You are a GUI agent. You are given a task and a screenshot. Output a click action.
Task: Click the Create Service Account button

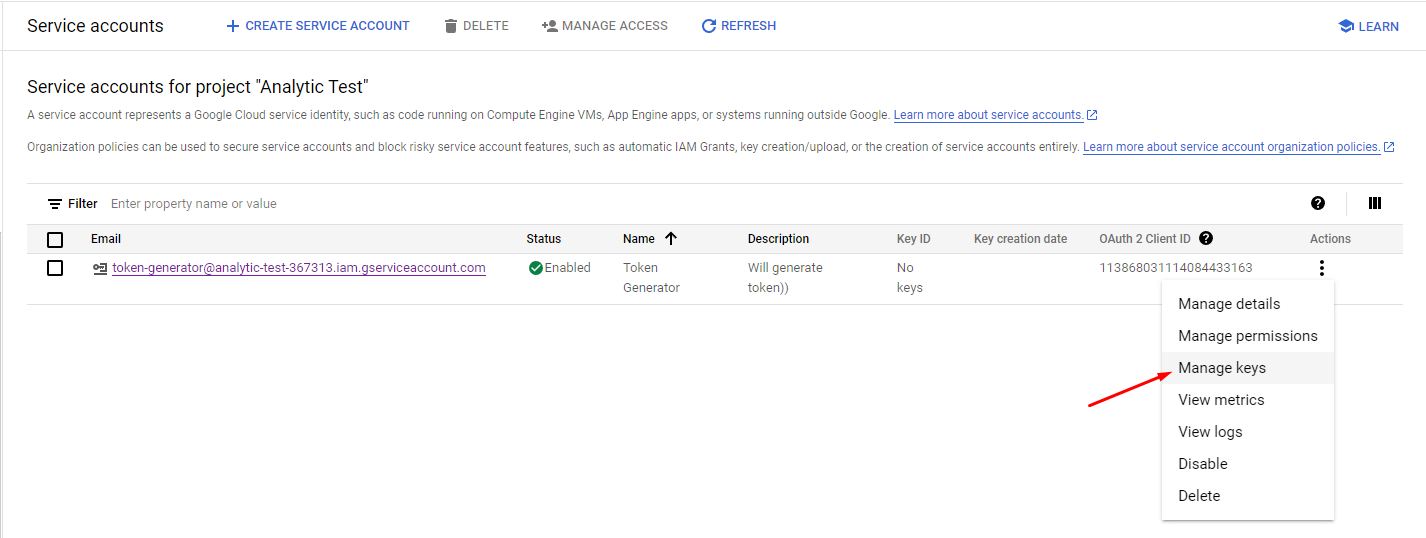[318, 26]
